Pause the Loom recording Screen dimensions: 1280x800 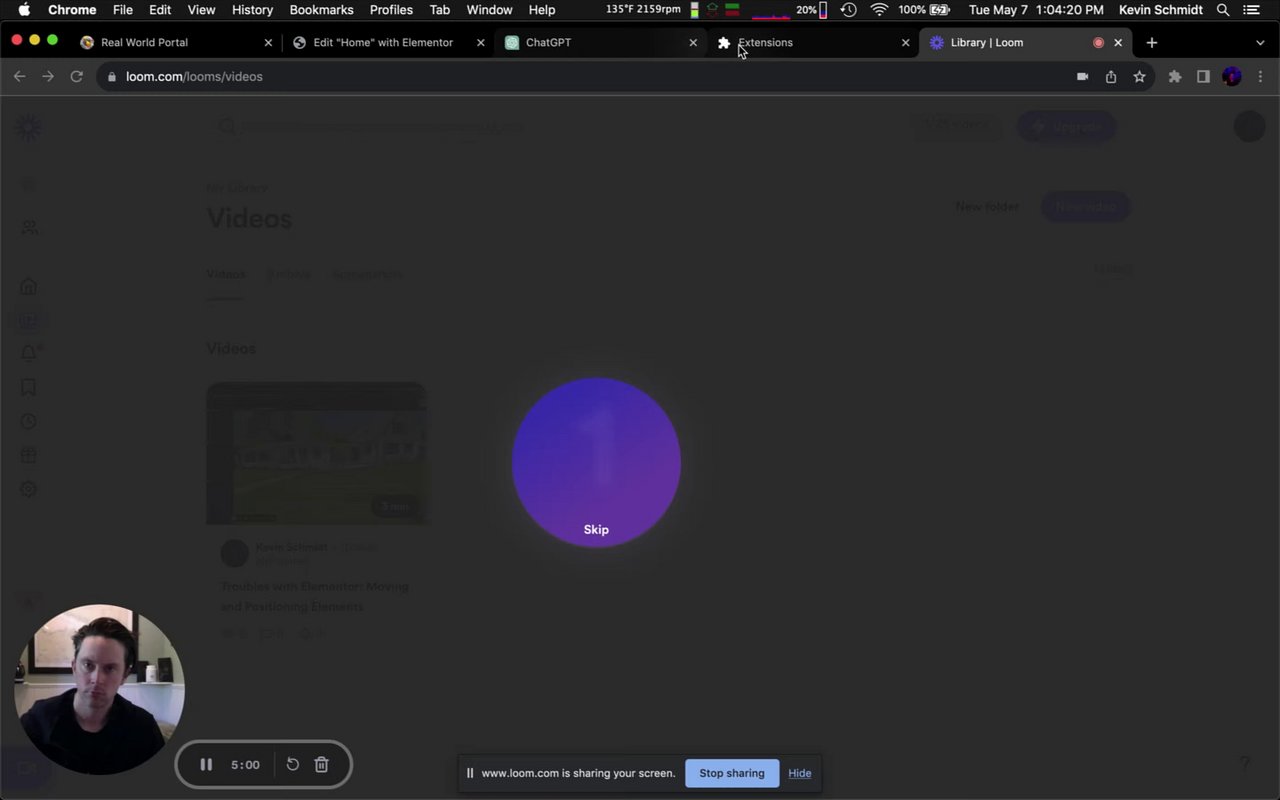[x=206, y=765]
